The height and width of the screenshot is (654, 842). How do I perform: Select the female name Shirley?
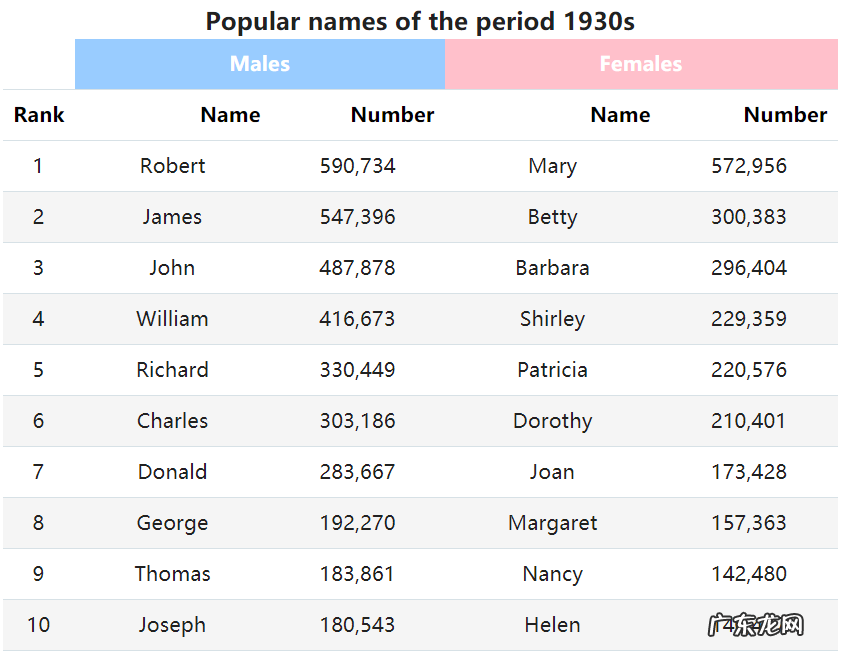[x=552, y=319]
